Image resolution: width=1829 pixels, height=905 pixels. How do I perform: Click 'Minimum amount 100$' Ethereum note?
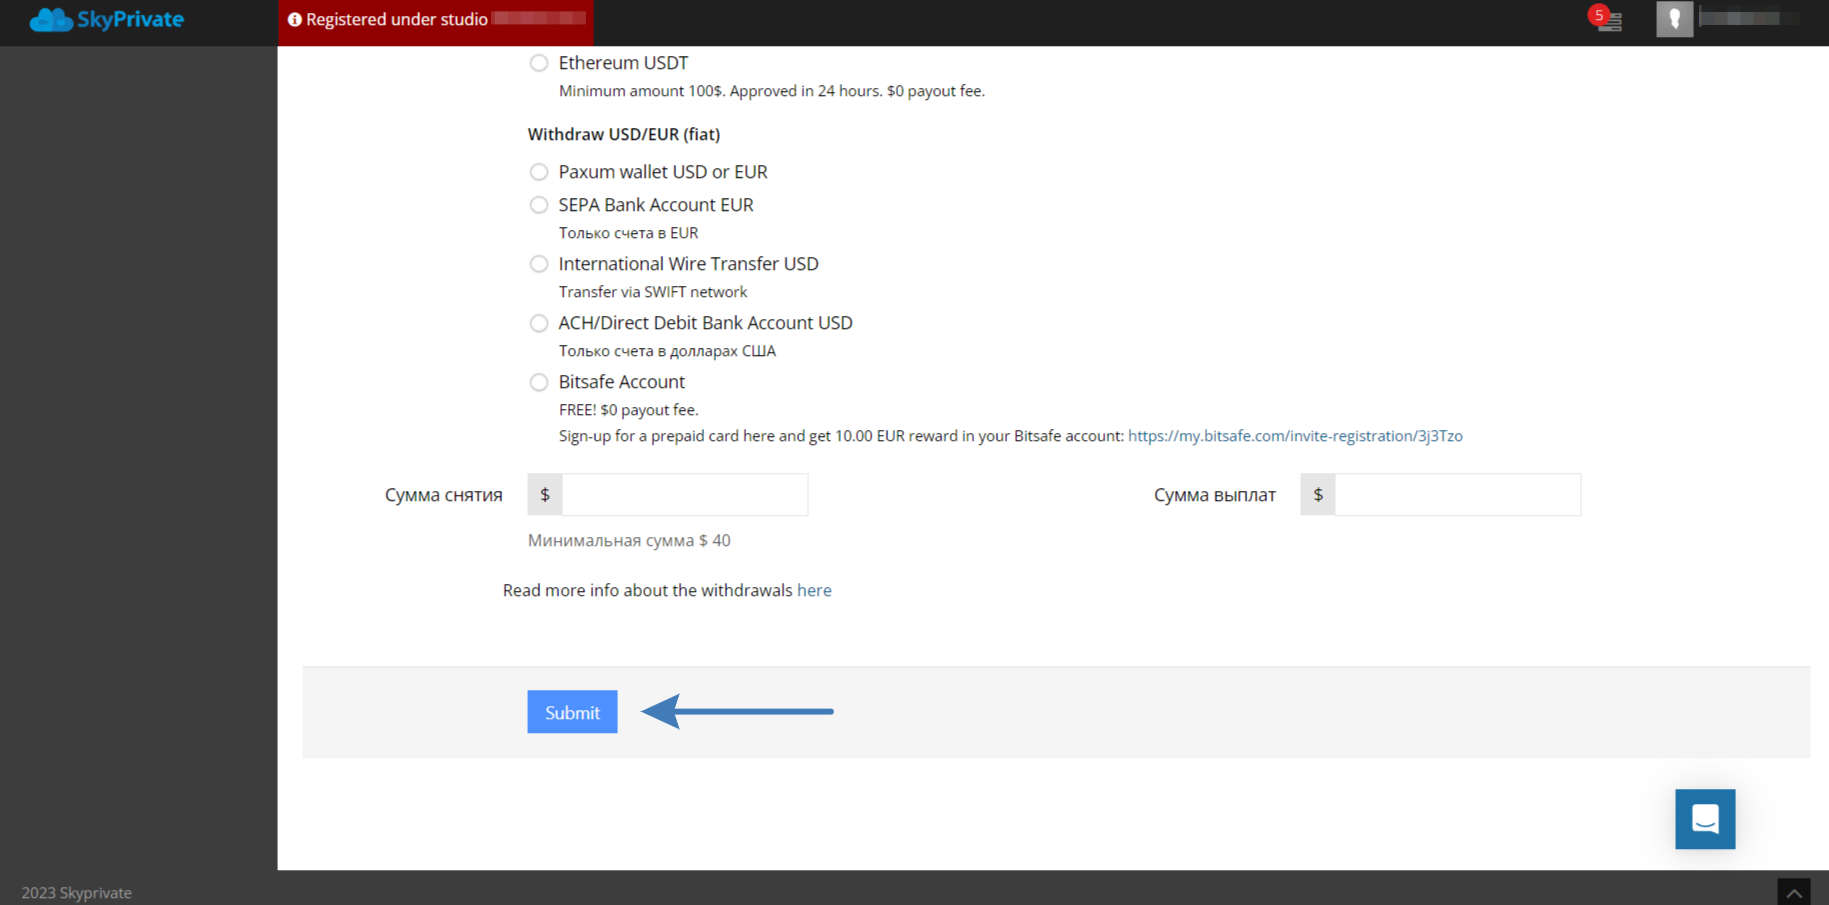tap(772, 91)
